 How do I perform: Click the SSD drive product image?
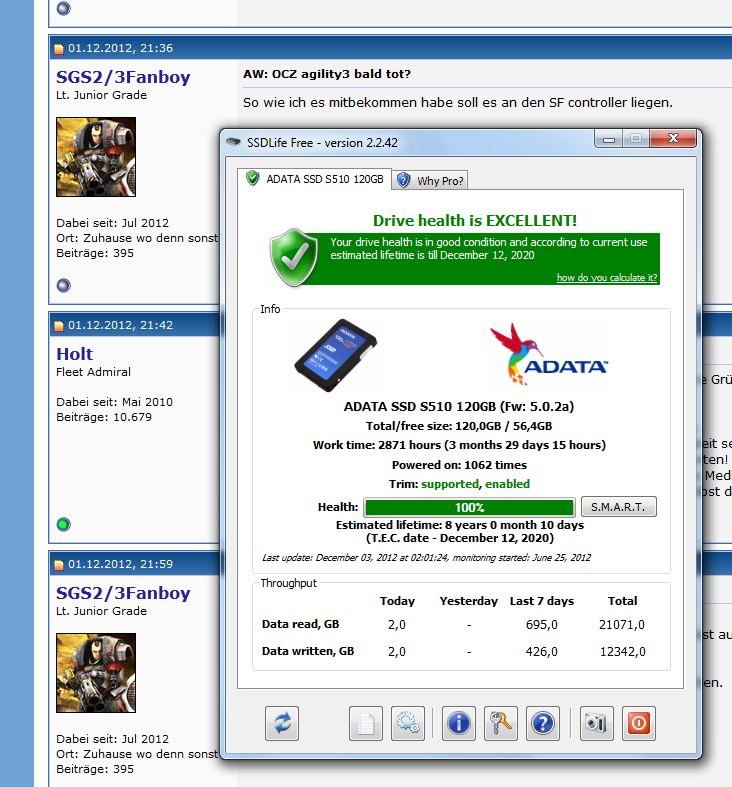[x=336, y=355]
